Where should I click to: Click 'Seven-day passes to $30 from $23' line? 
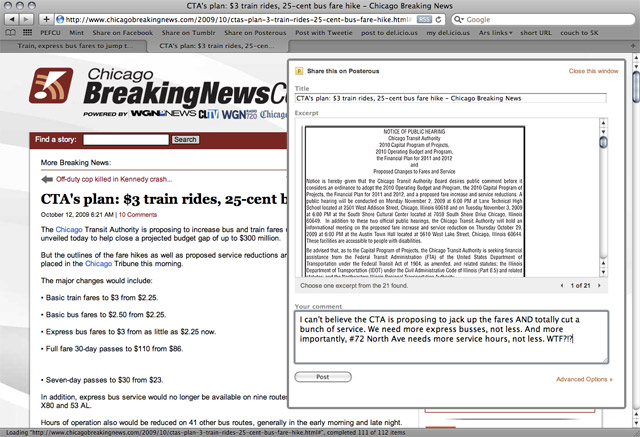tap(102, 380)
